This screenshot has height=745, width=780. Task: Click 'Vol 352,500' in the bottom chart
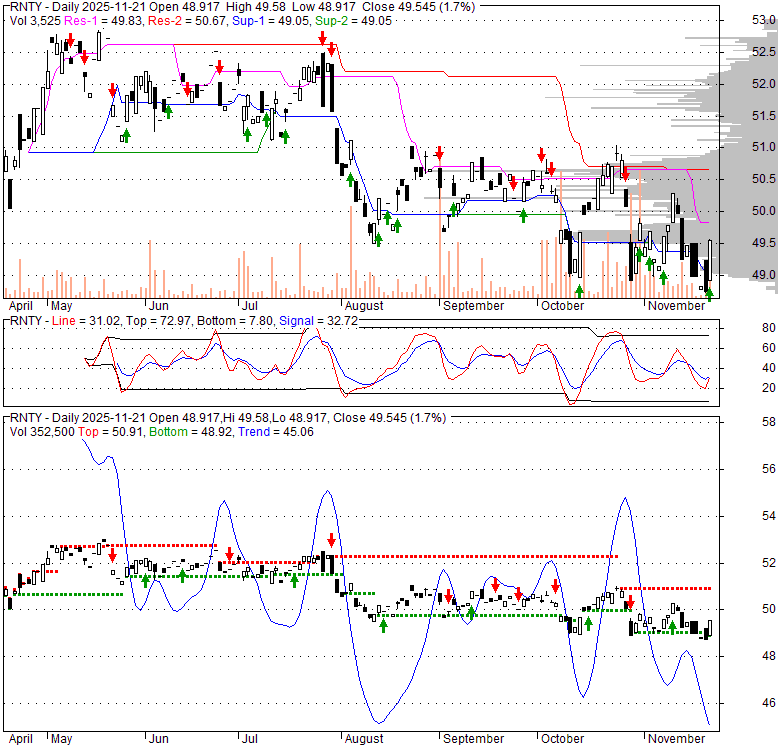(42, 432)
